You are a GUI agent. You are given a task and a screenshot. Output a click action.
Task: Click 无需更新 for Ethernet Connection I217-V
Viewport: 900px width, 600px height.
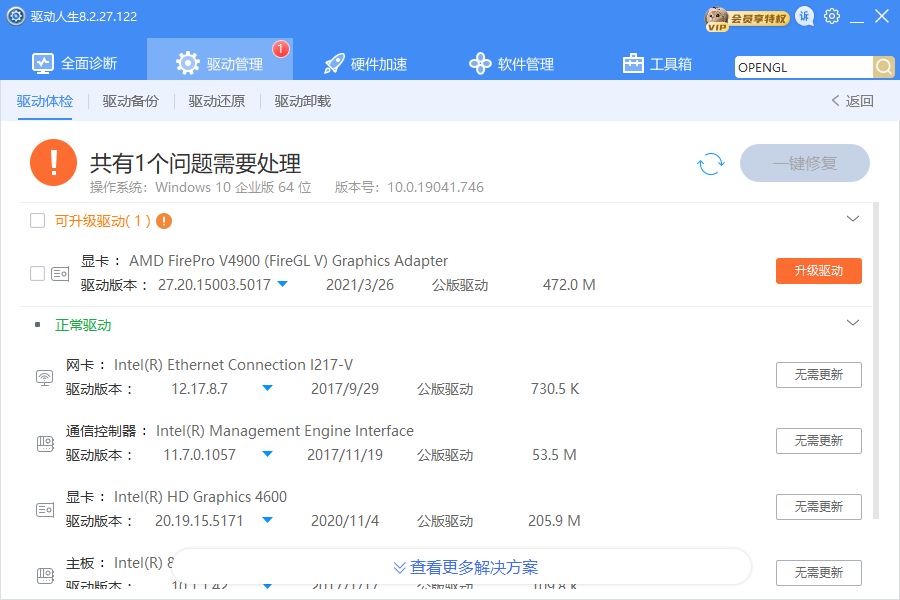tap(818, 375)
